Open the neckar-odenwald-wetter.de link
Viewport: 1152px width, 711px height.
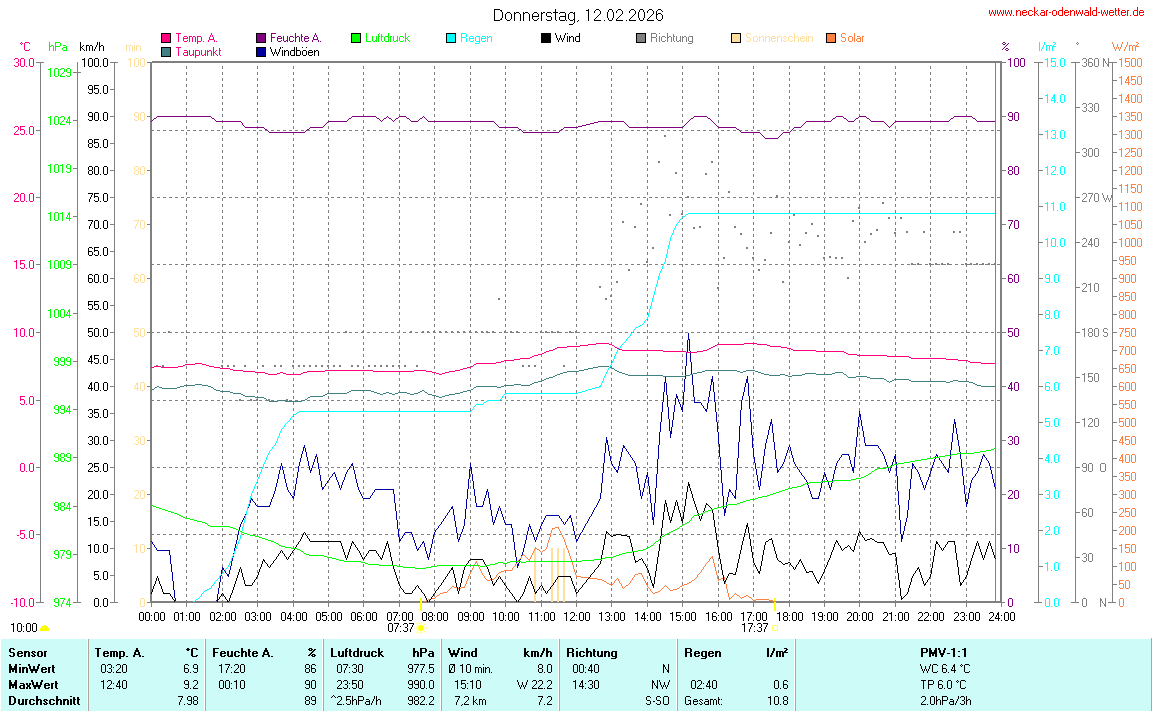point(1065,12)
